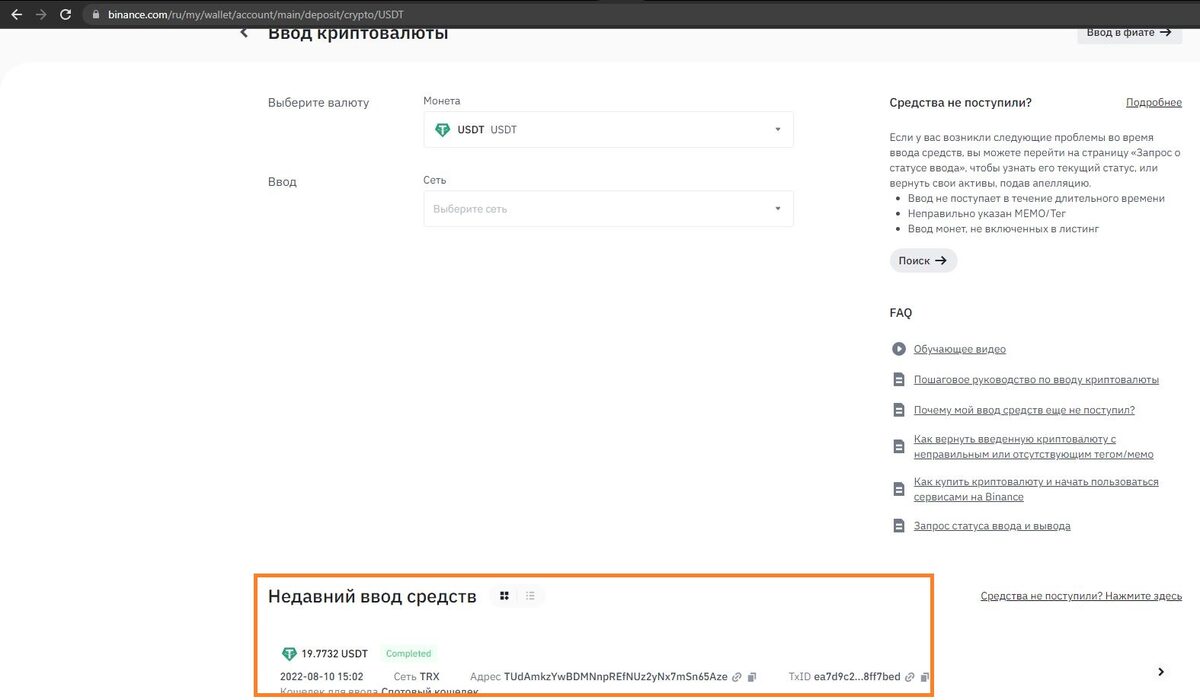Click document icon beside 'Как купить криптовалюту'
This screenshot has width=1200, height=700.
(x=897, y=489)
